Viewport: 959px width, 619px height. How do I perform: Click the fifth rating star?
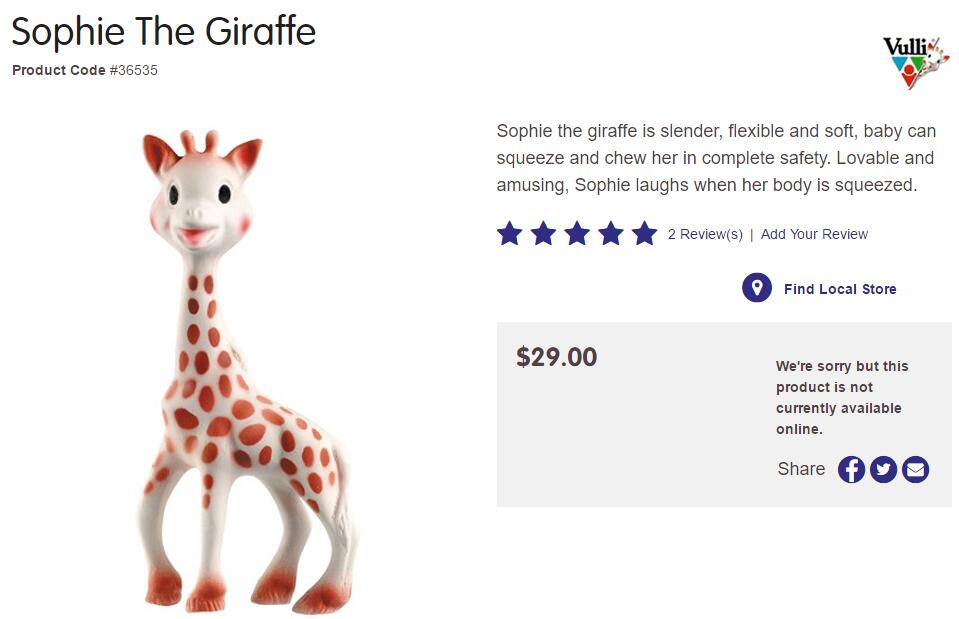coord(644,234)
